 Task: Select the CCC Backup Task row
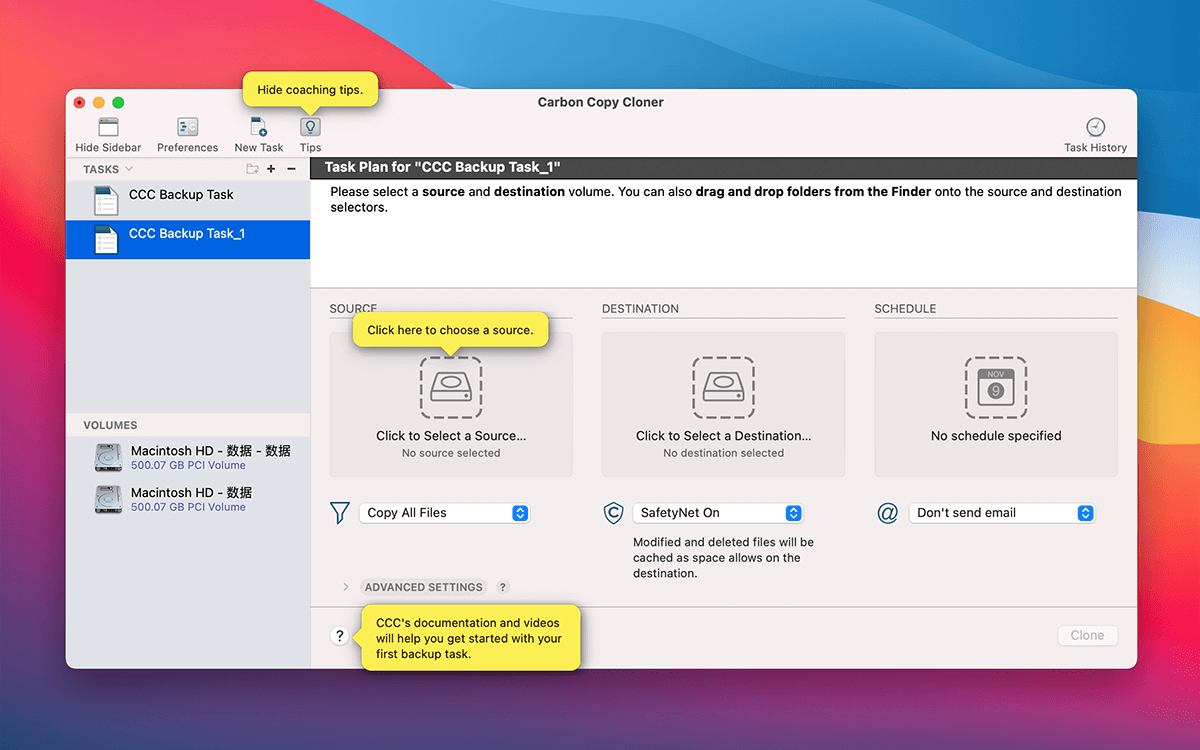point(188,201)
